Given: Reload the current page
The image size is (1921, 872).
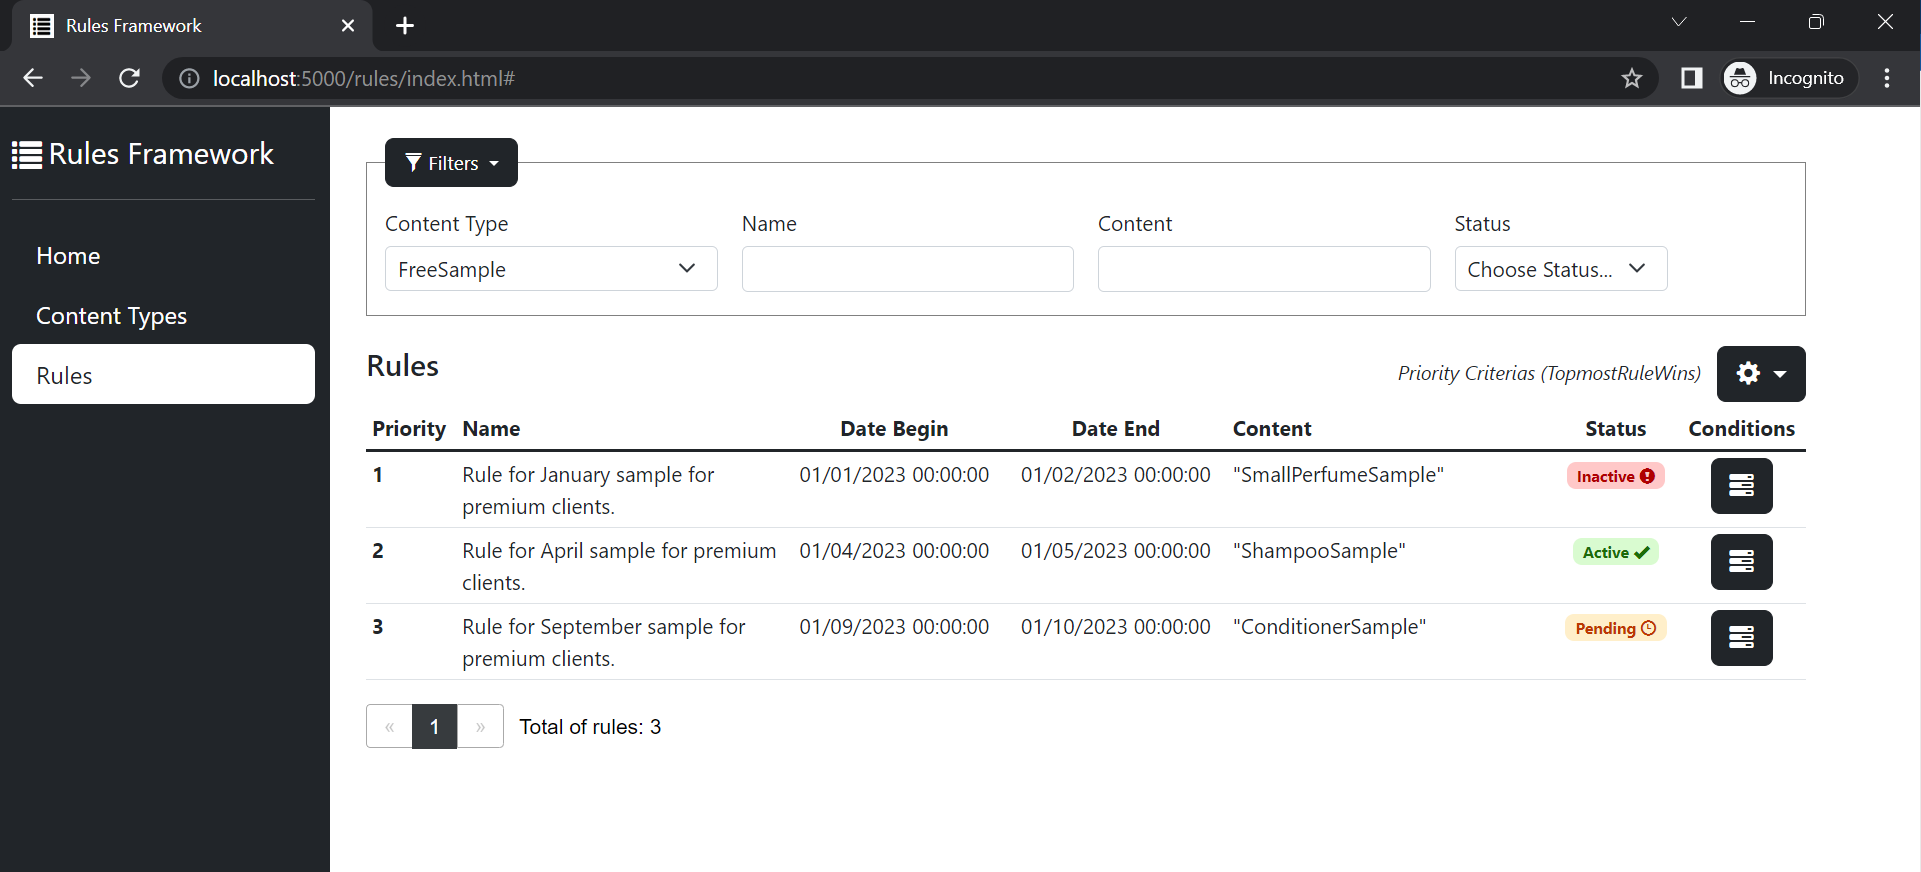Looking at the screenshot, I should pos(129,78).
